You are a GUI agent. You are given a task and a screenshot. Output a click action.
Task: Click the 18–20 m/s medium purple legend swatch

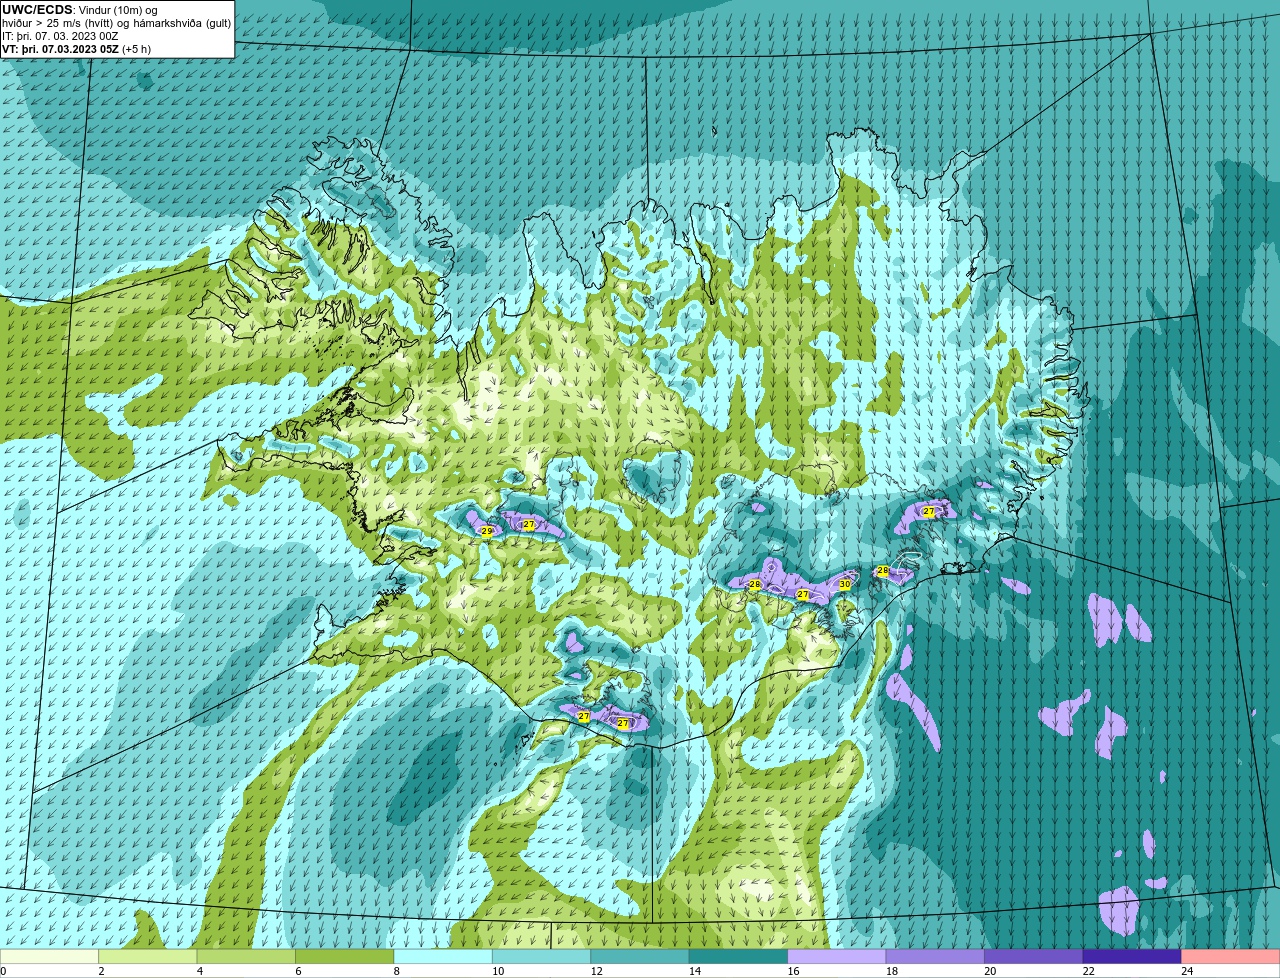[935, 956]
